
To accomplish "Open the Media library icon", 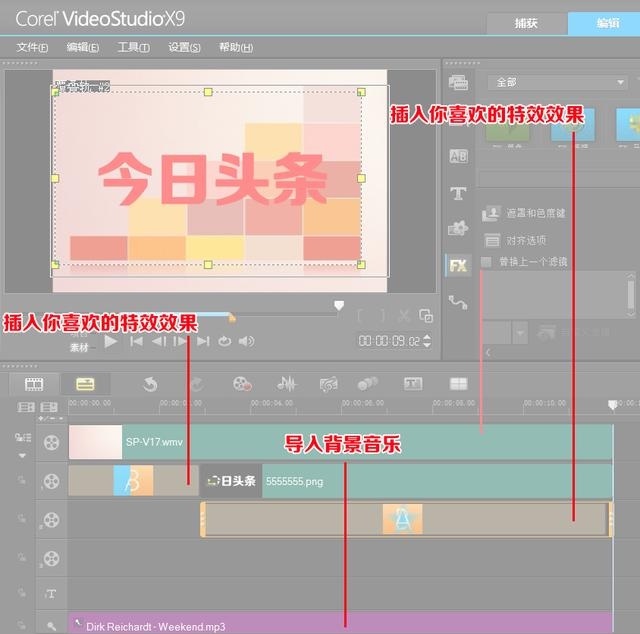I will 458,83.
